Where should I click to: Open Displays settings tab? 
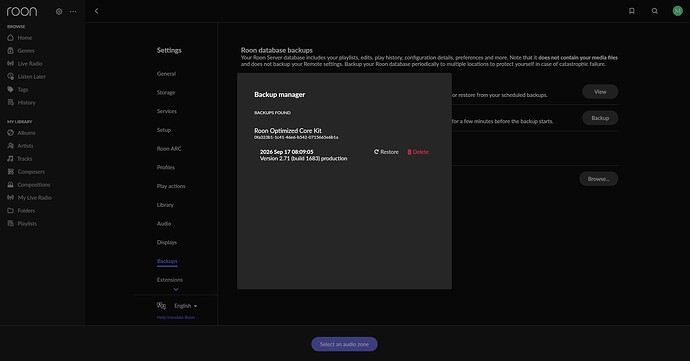pyautogui.click(x=167, y=243)
